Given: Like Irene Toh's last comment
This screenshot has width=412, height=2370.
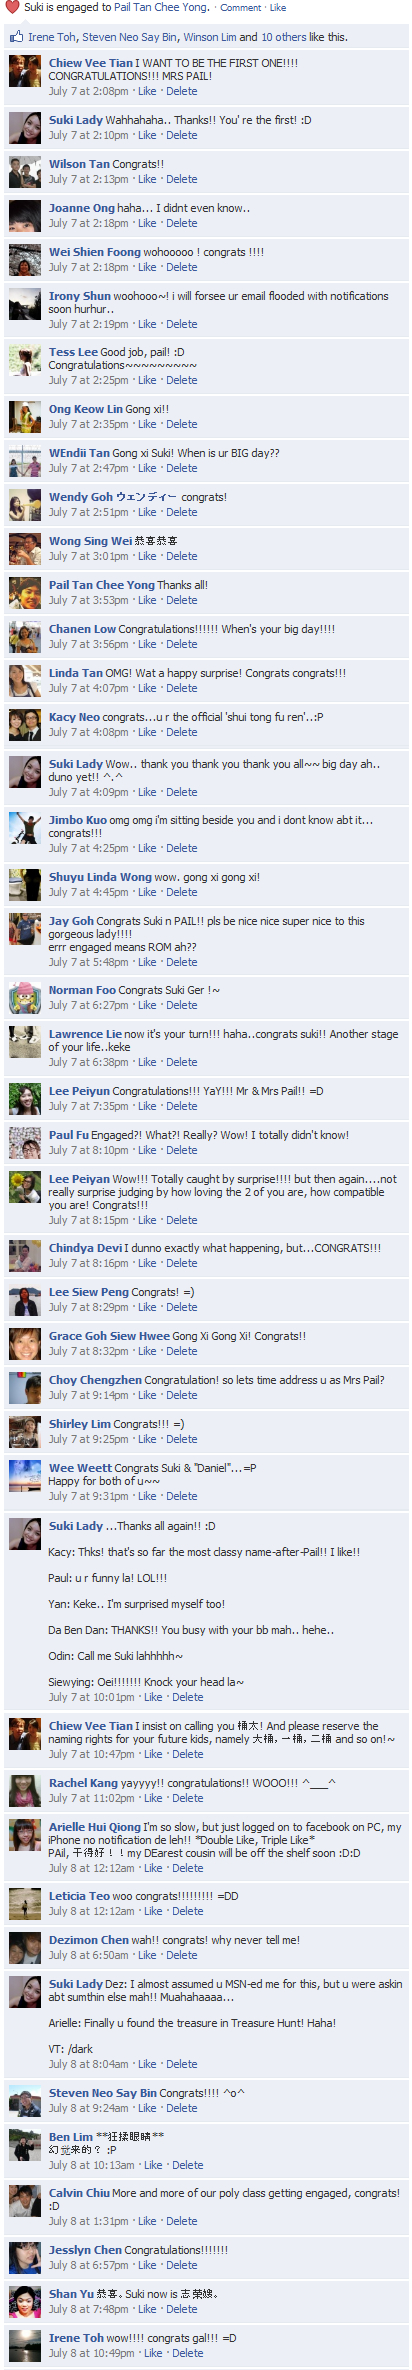Looking at the screenshot, I should (153, 2354).
